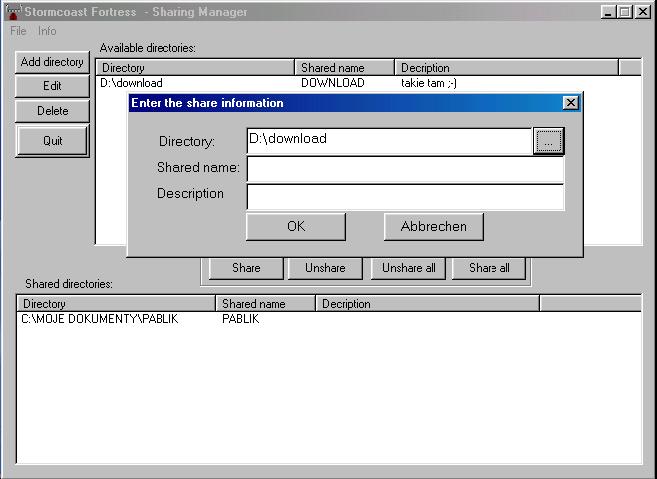657x479 pixels.
Task: Click the Stormcoast Fortress title bar icon
Action: pyautogui.click(x=14, y=12)
